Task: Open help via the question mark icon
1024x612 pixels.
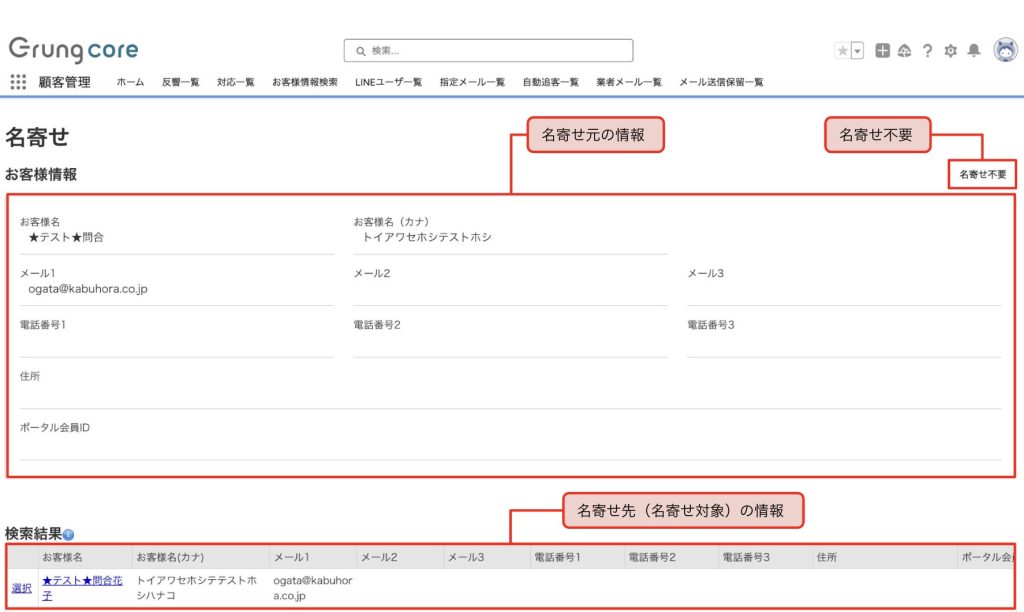Action: click(927, 51)
